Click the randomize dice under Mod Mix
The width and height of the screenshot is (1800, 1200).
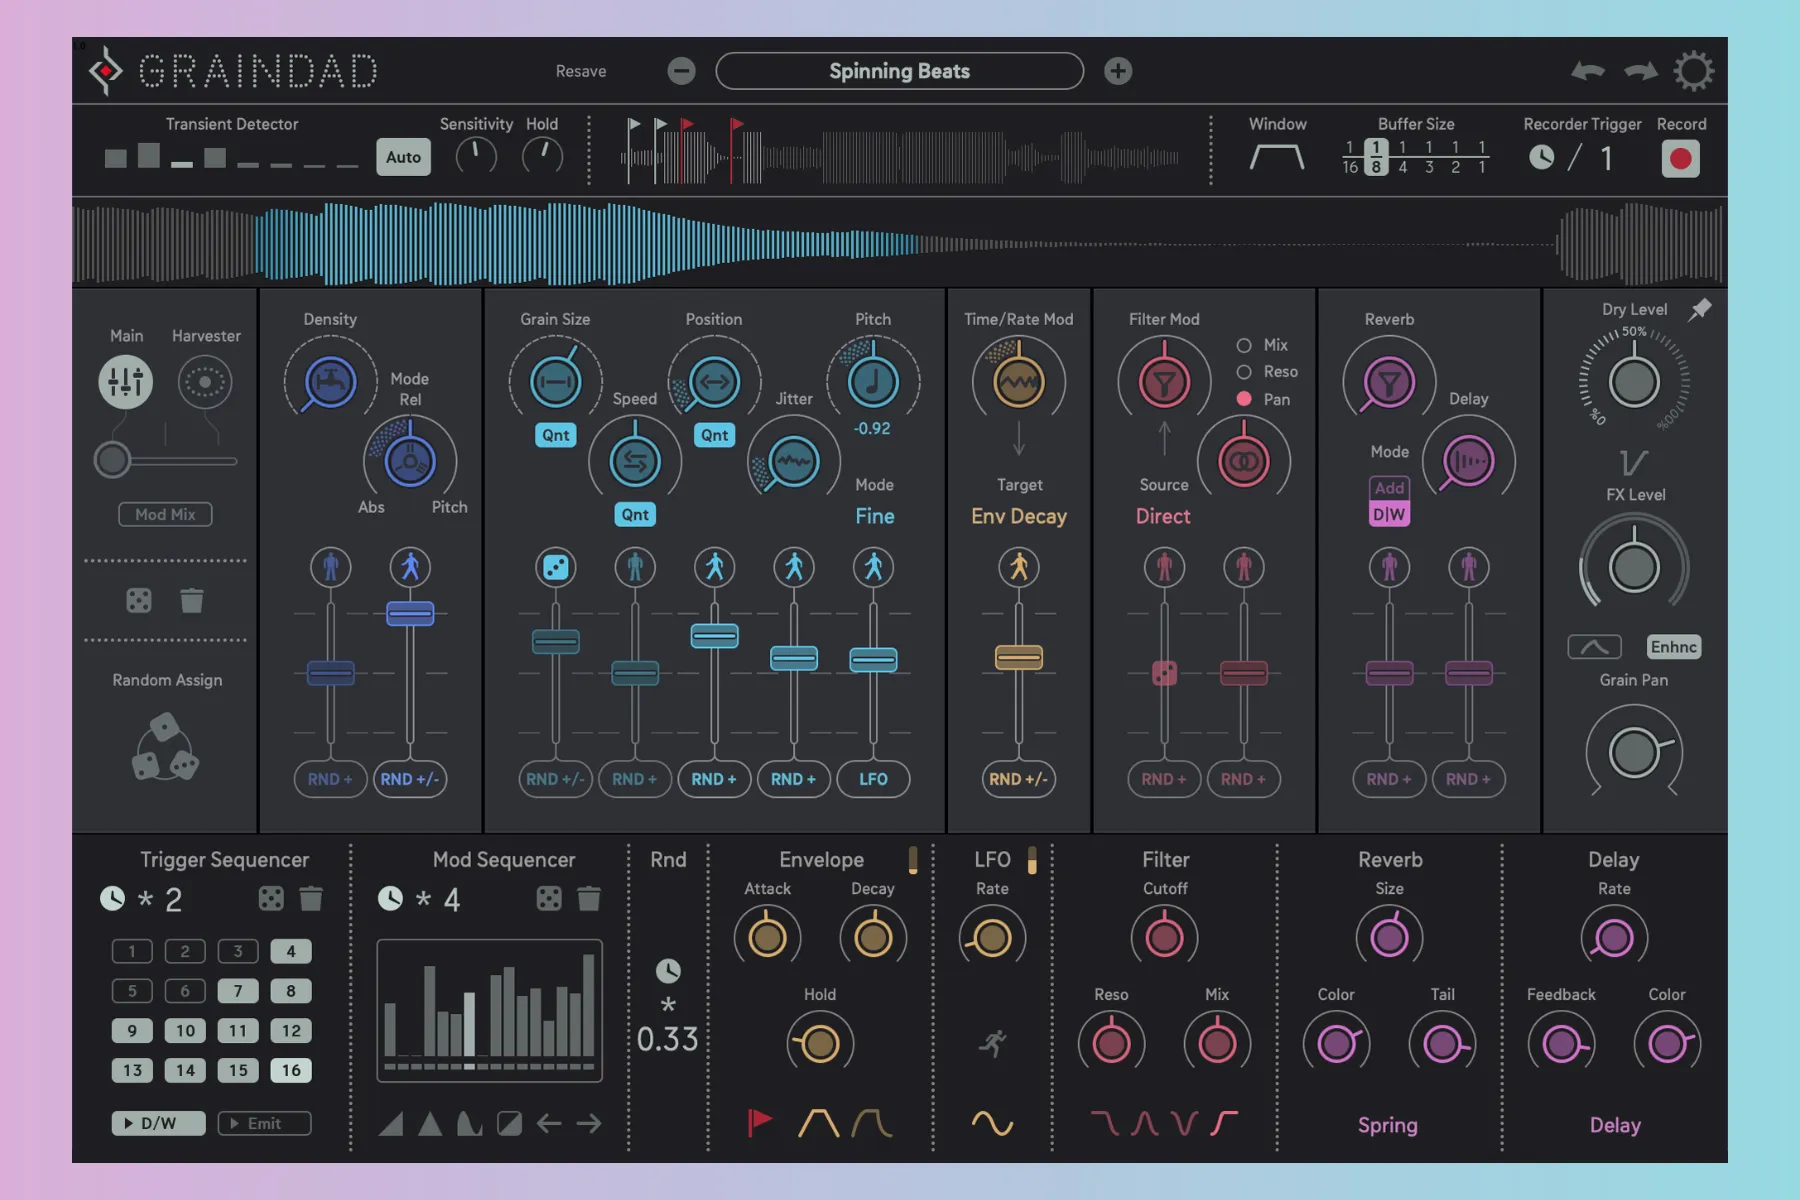139,600
